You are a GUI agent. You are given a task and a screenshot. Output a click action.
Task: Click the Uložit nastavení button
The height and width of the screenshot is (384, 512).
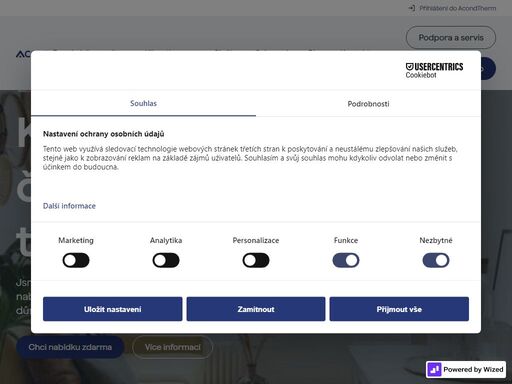pyautogui.click(x=113, y=309)
